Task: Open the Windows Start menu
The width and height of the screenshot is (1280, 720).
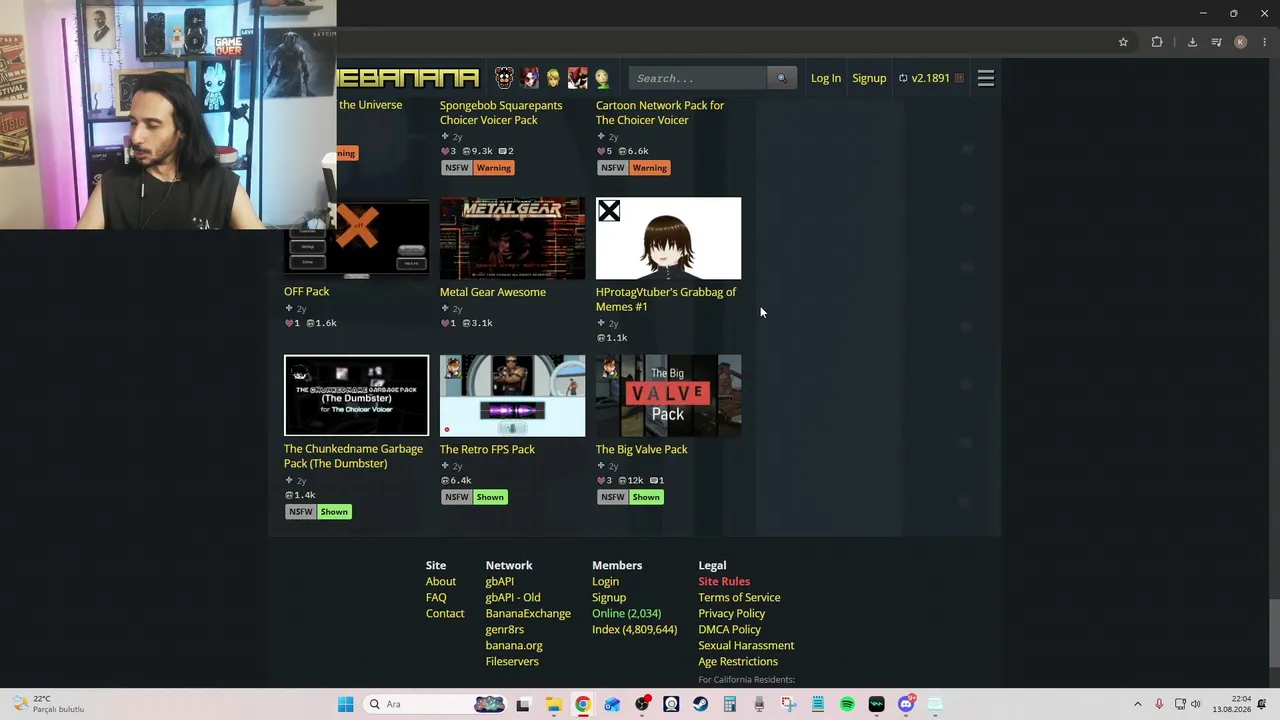Action: click(x=345, y=704)
